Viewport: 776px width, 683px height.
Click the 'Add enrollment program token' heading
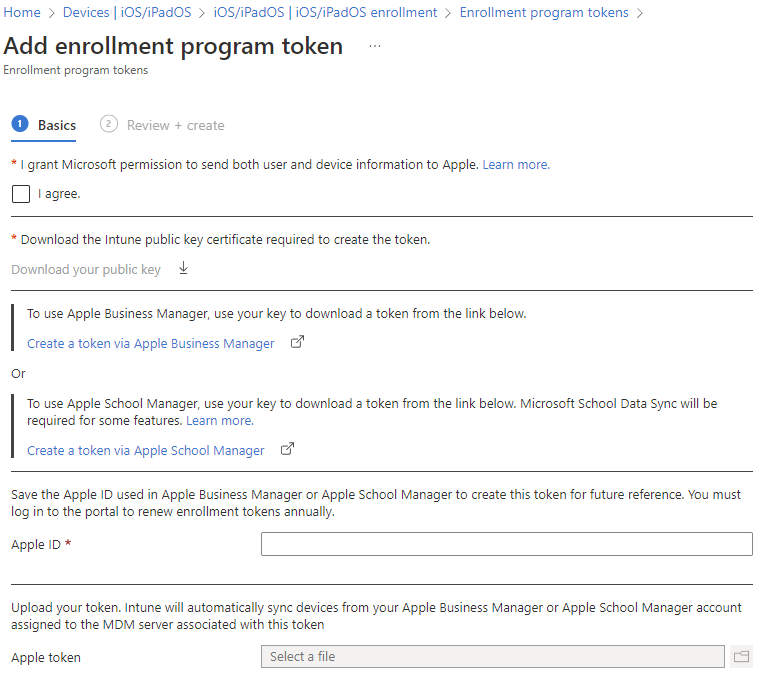pos(173,46)
